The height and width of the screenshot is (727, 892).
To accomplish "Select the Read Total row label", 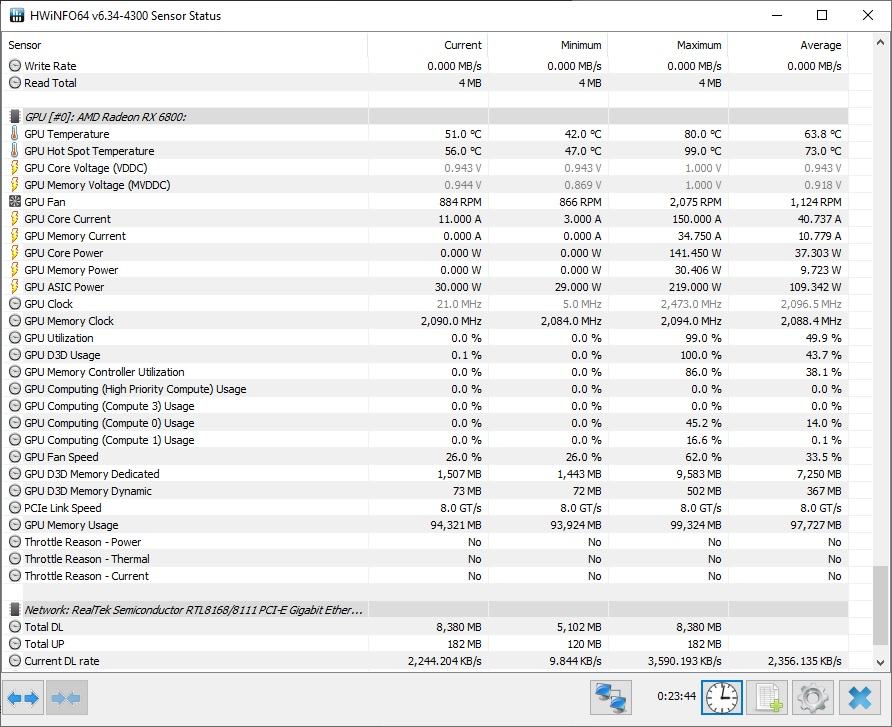I will pyautogui.click(x=50, y=83).
